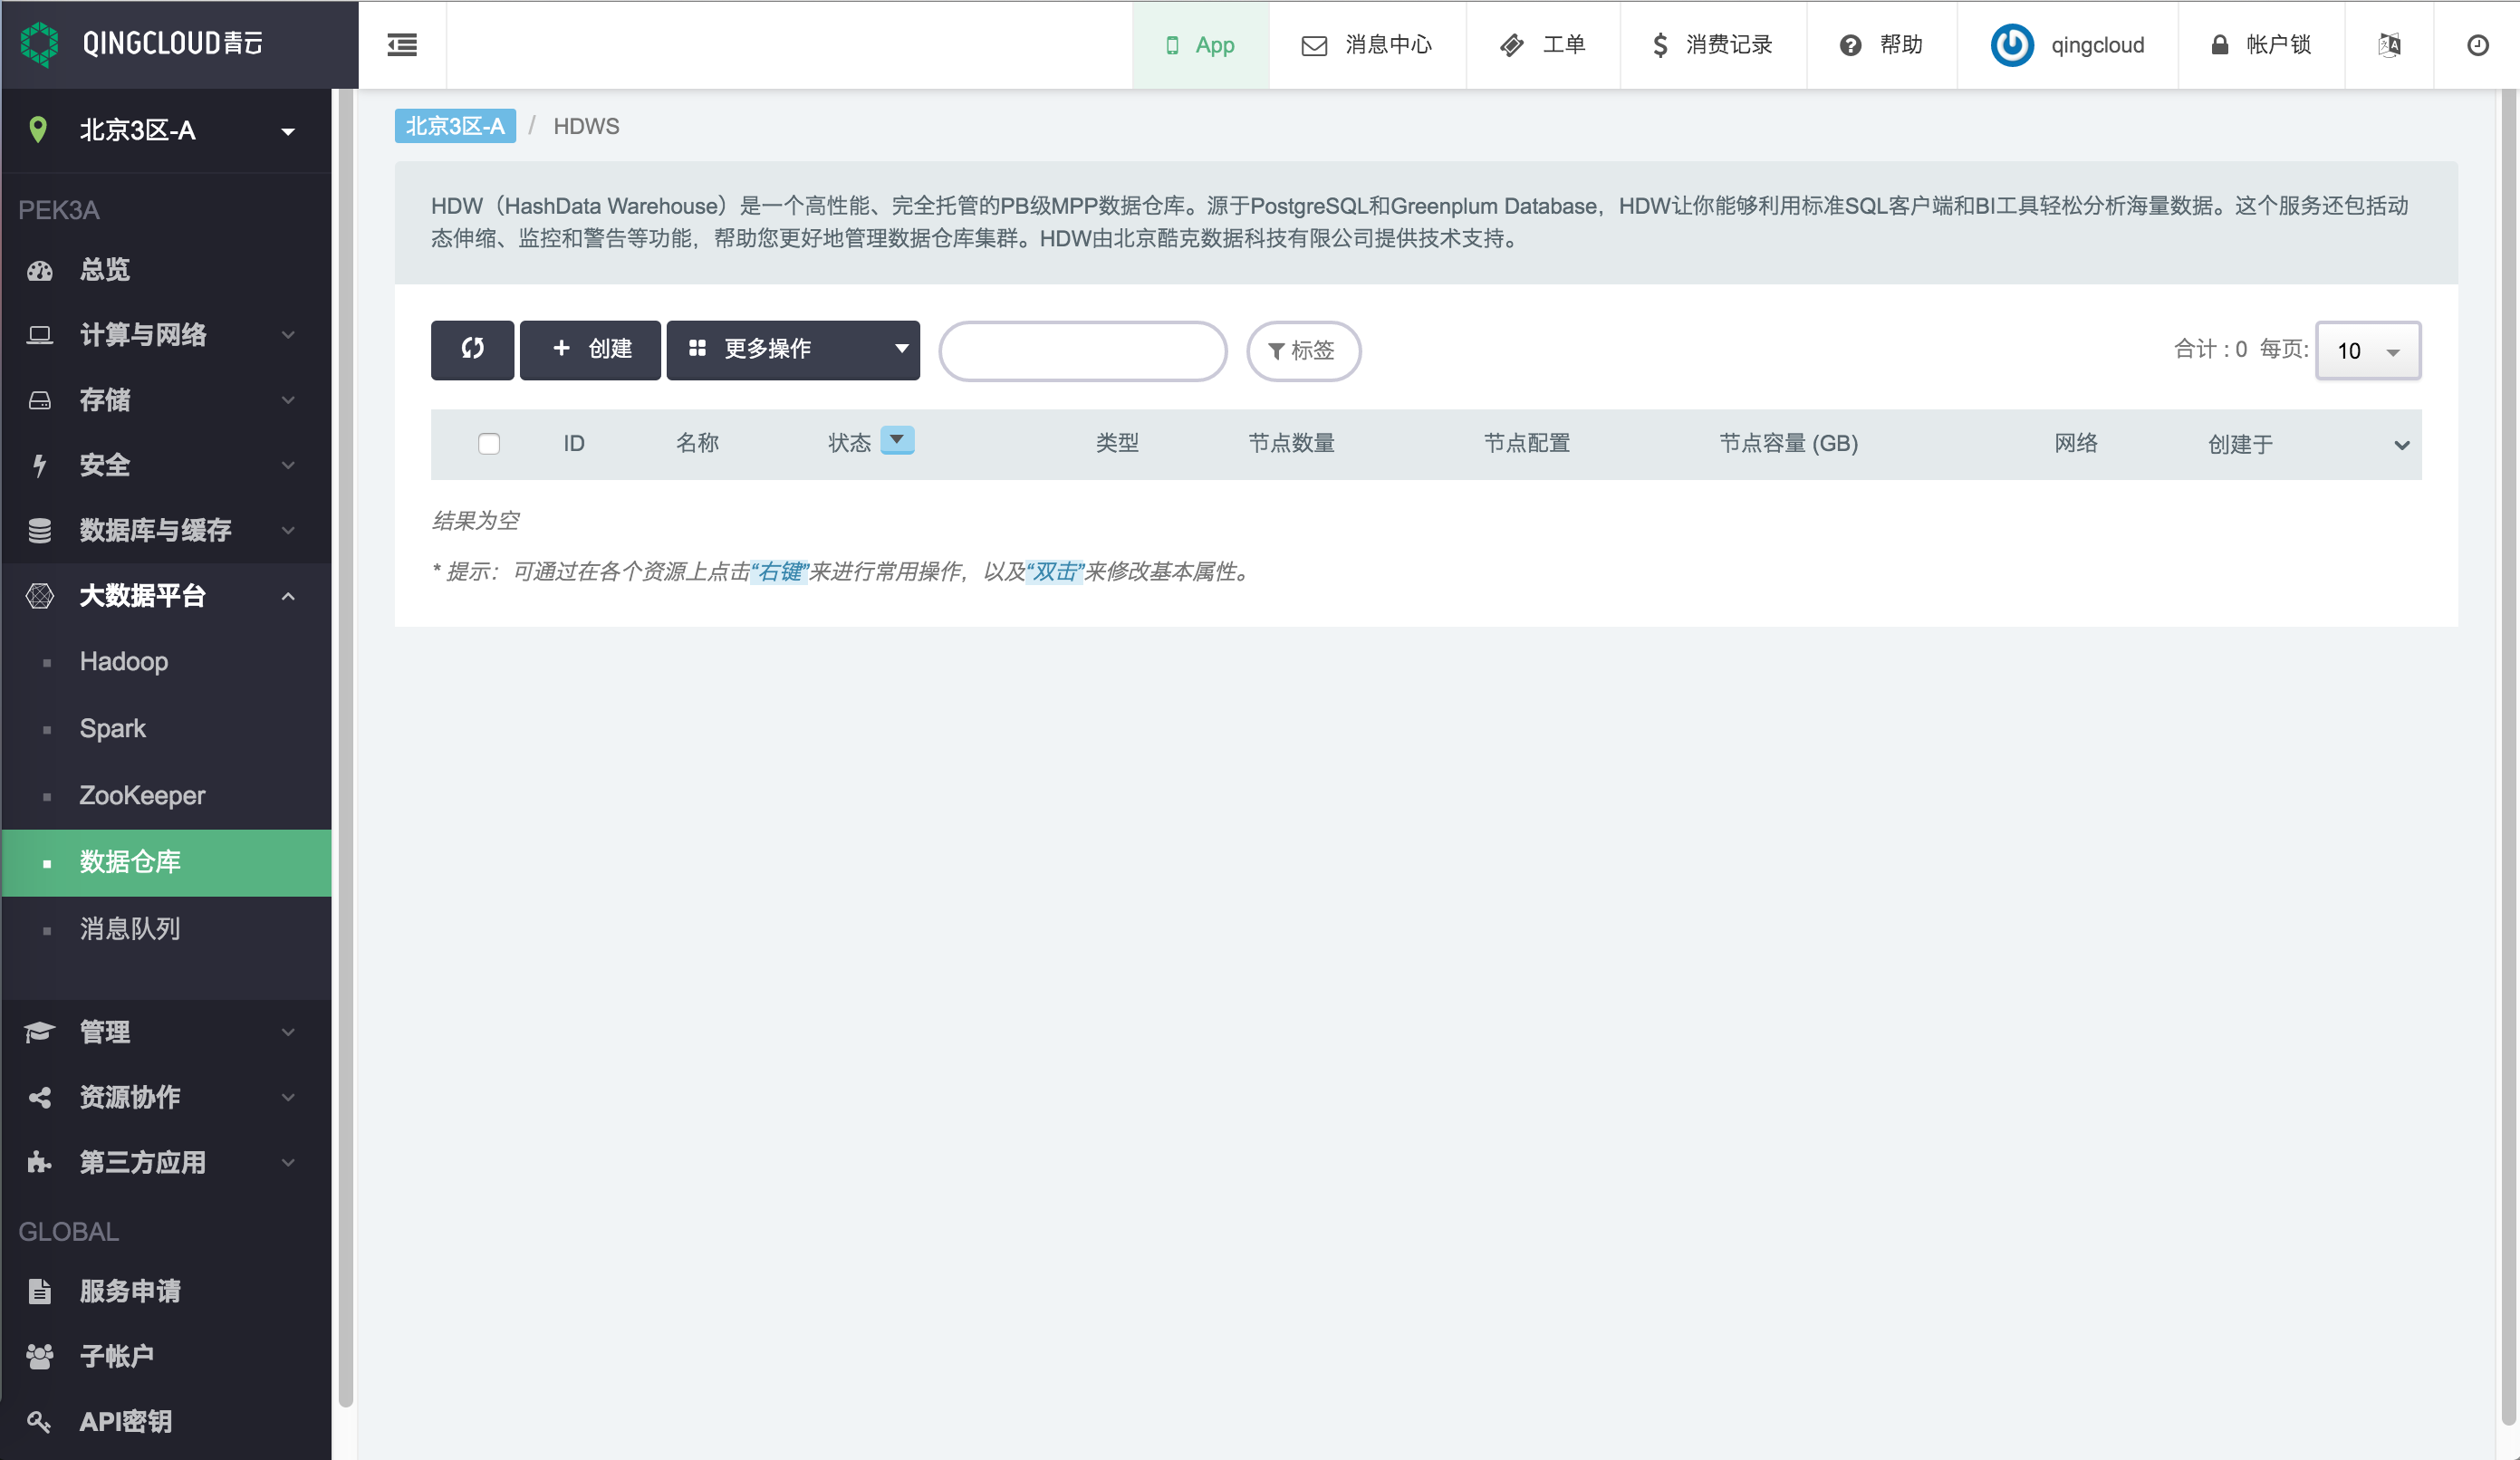Click the sidebar vertical scrollbar
Viewport: 2520px width, 1460px height.
click(x=345, y=748)
